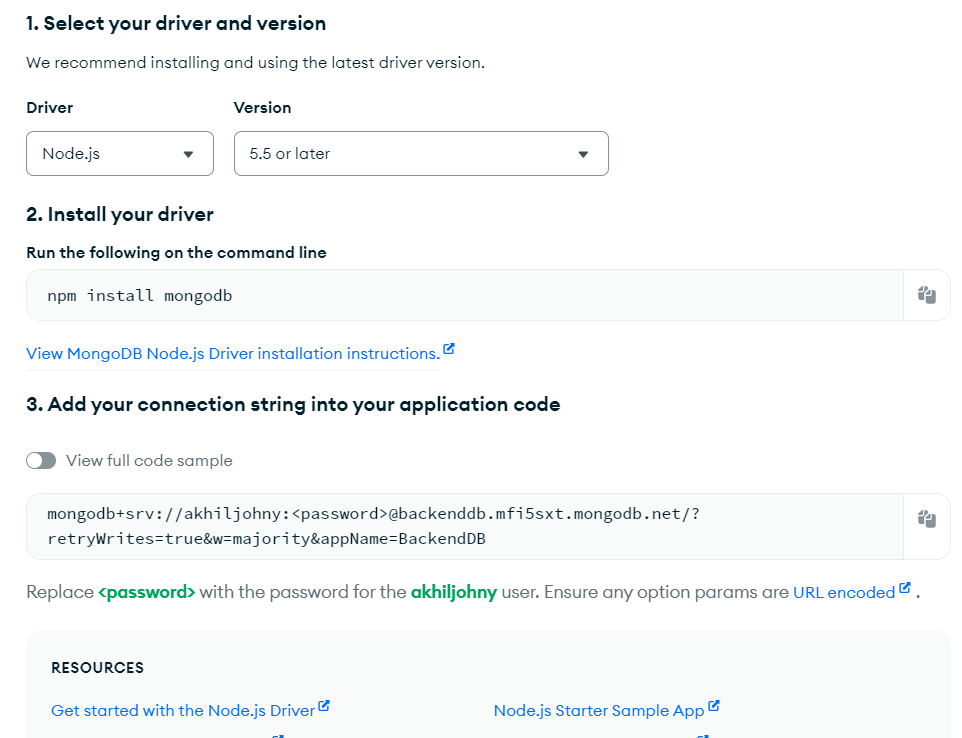Open the Driver dropdown showing Node.js

click(x=120, y=154)
